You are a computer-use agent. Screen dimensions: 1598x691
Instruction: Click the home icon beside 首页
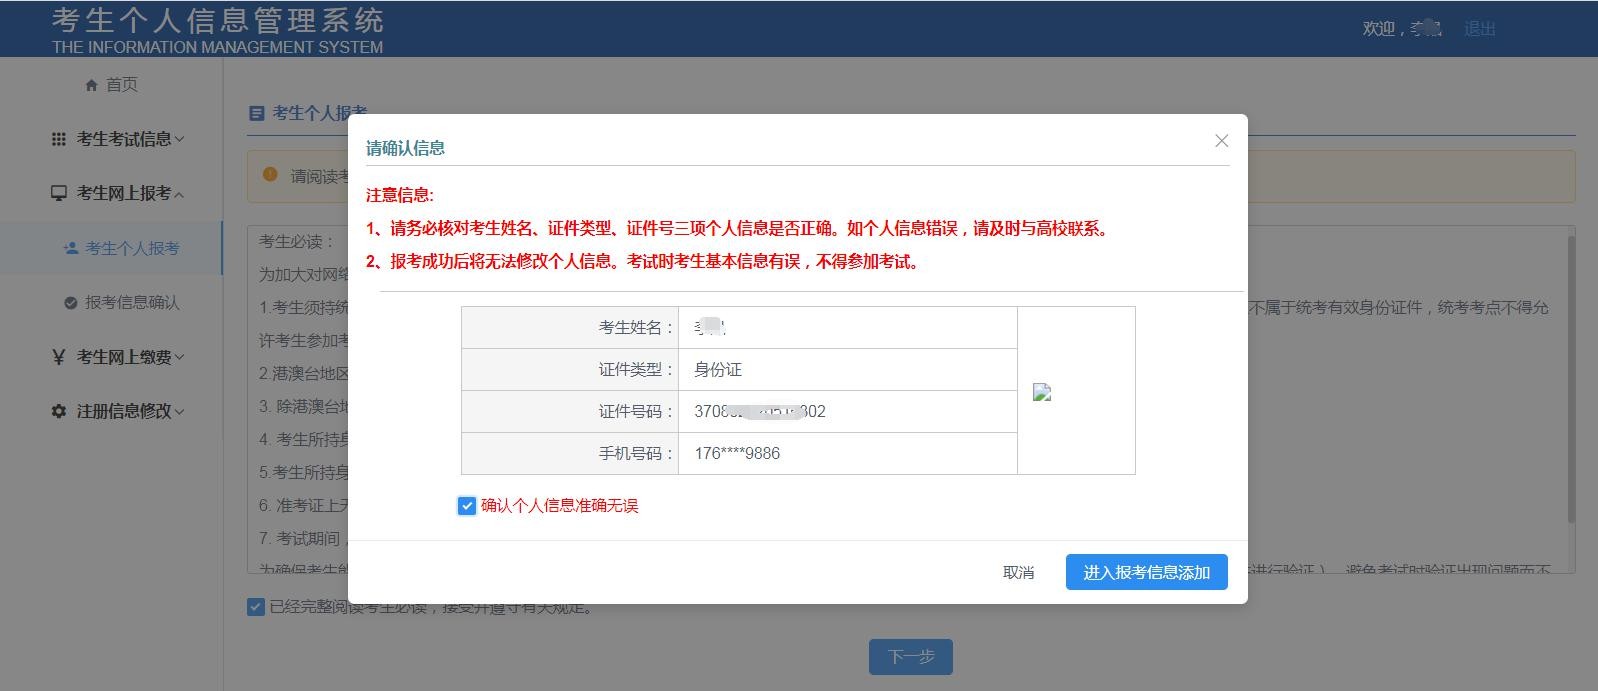click(x=92, y=85)
